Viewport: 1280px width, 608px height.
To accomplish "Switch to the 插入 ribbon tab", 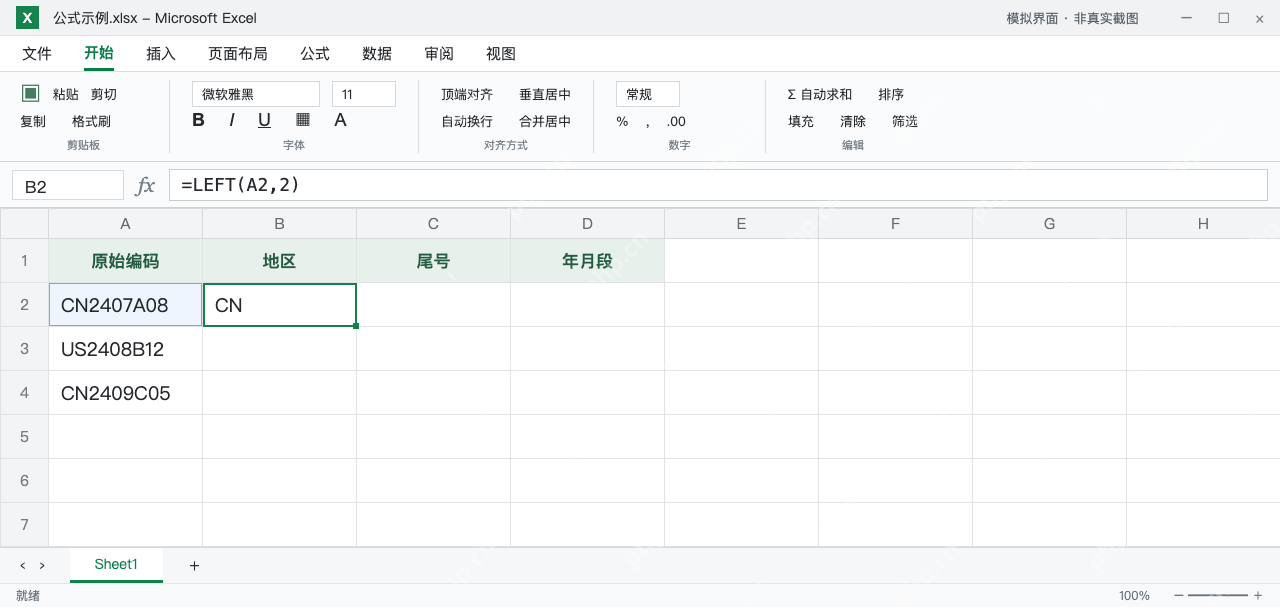I will click(x=161, y=54).
